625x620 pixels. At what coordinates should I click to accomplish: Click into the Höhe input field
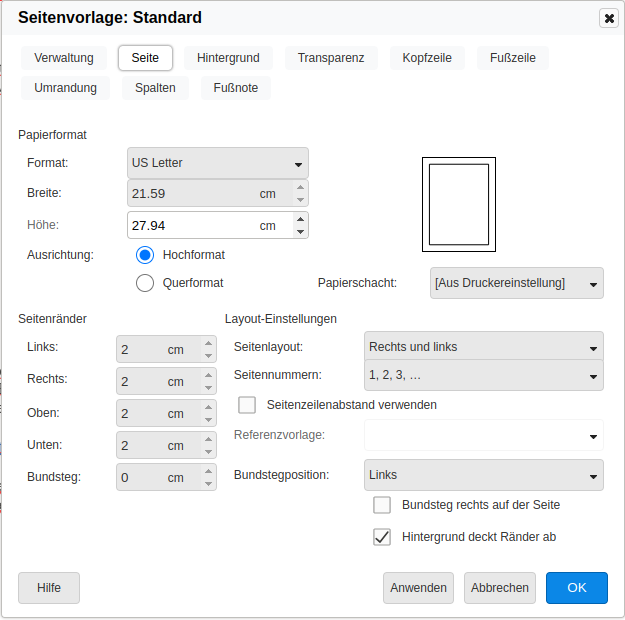190,226
